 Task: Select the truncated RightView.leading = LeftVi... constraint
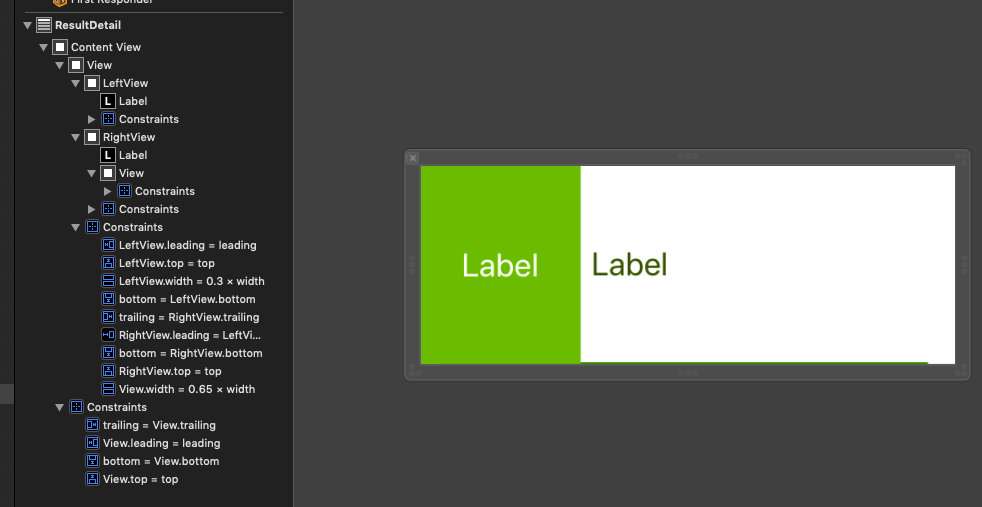tap(190, 335)
